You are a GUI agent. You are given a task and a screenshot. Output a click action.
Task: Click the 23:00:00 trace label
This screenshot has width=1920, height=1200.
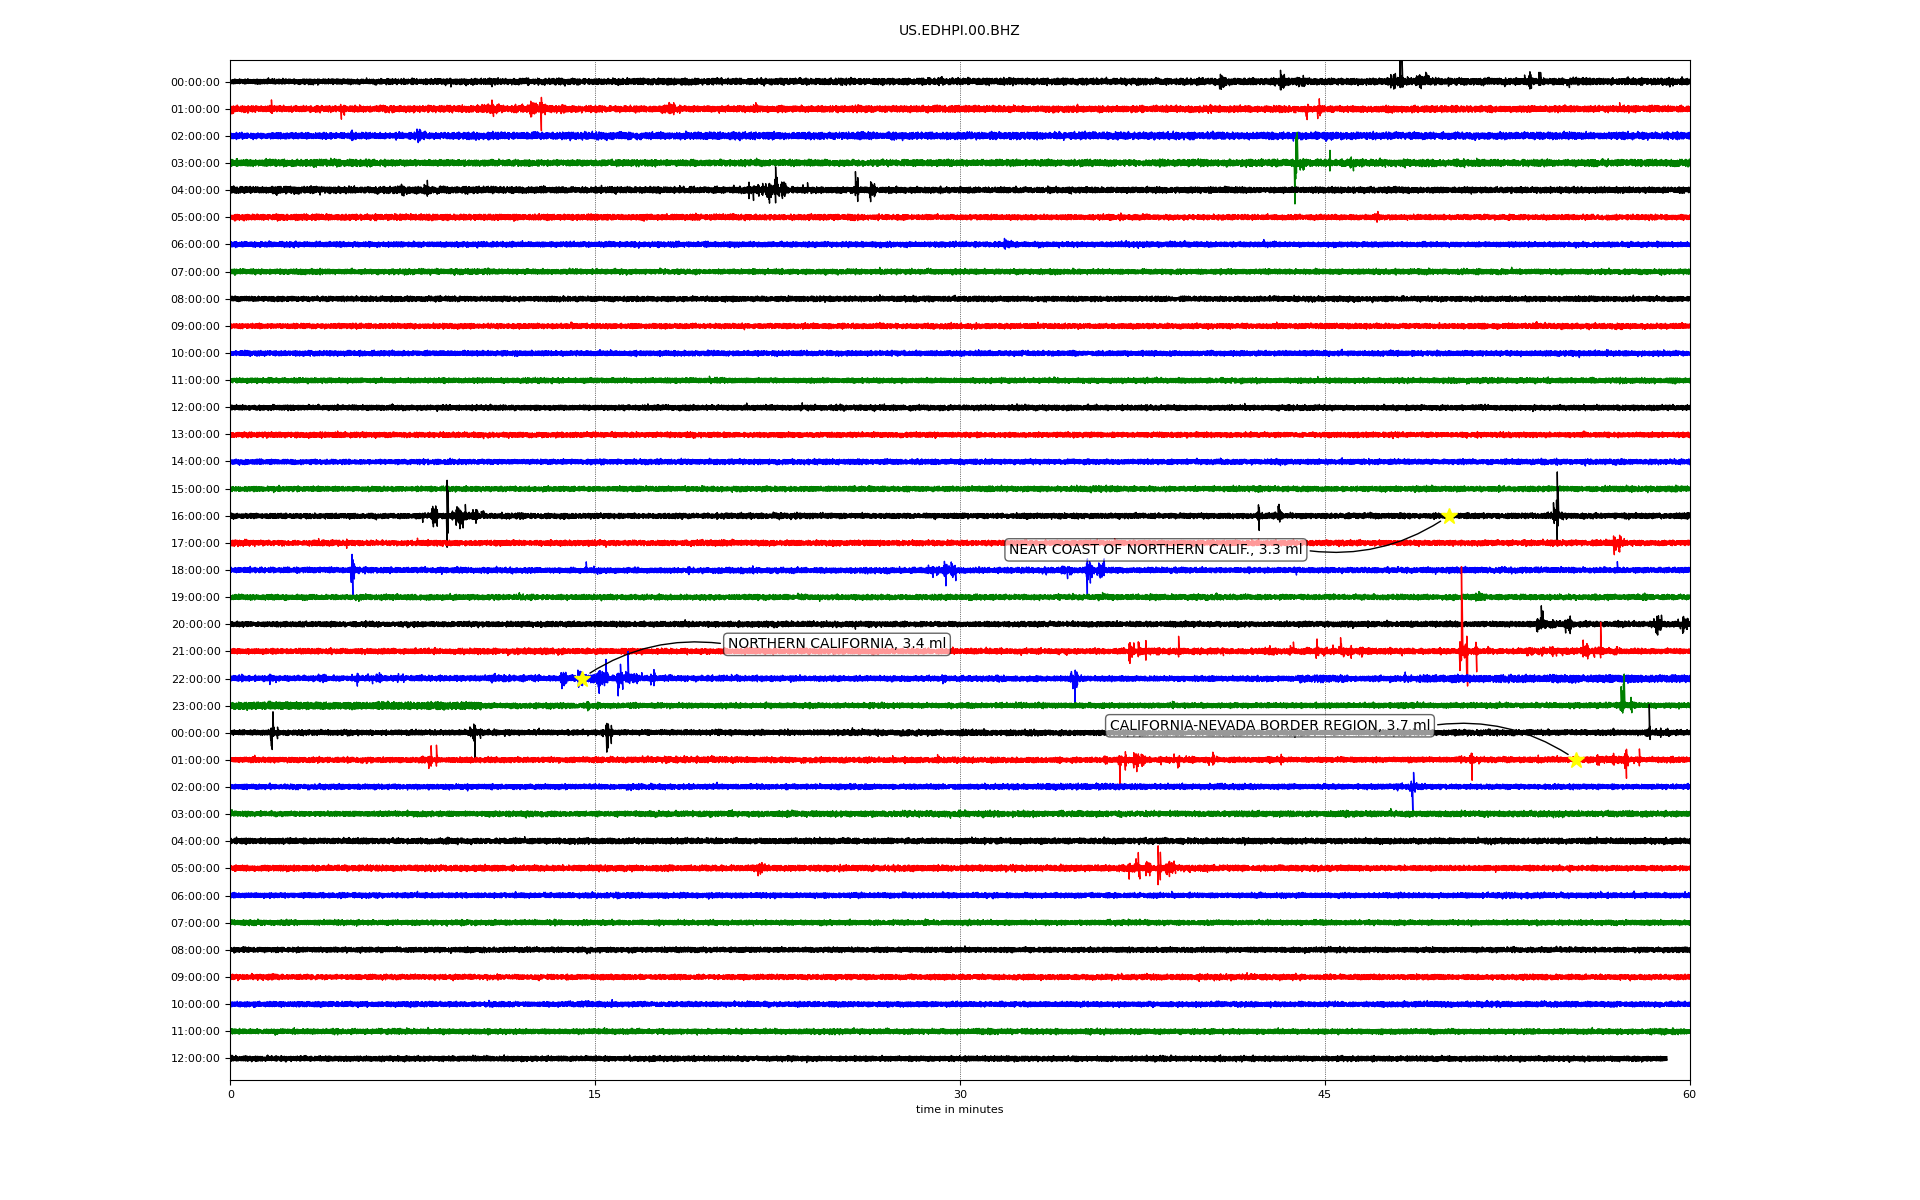click(195, 706)
